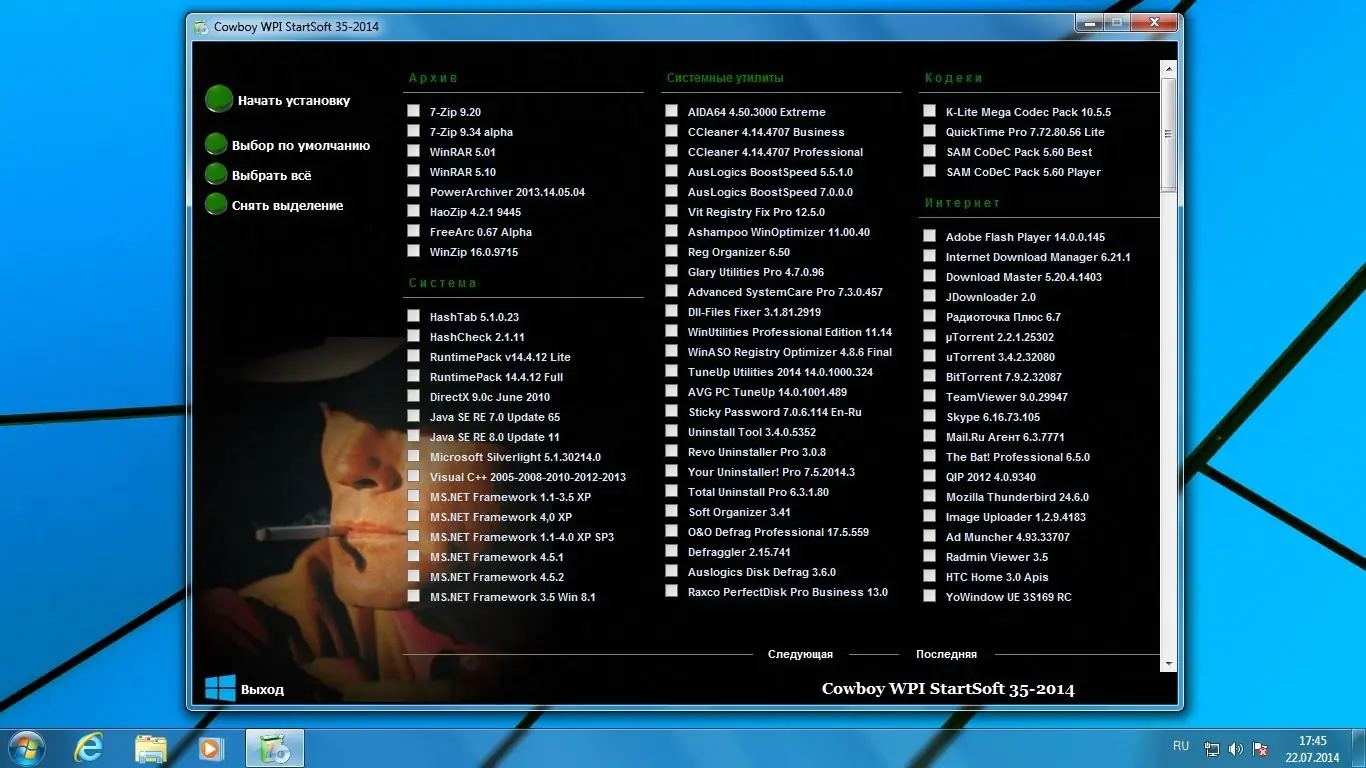Click the Action Center flag tray icon
This screenshot has height=768, width=1366.
click(x=1260, y=748)
